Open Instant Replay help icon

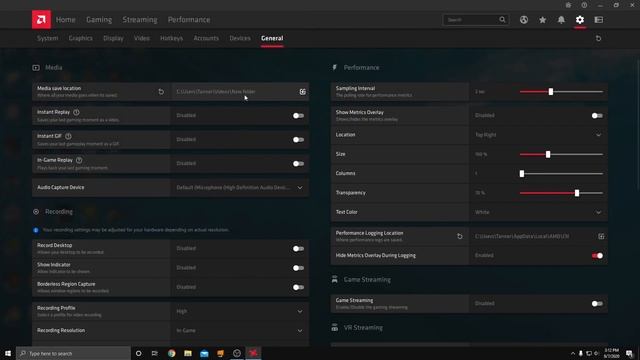point(76,112)
